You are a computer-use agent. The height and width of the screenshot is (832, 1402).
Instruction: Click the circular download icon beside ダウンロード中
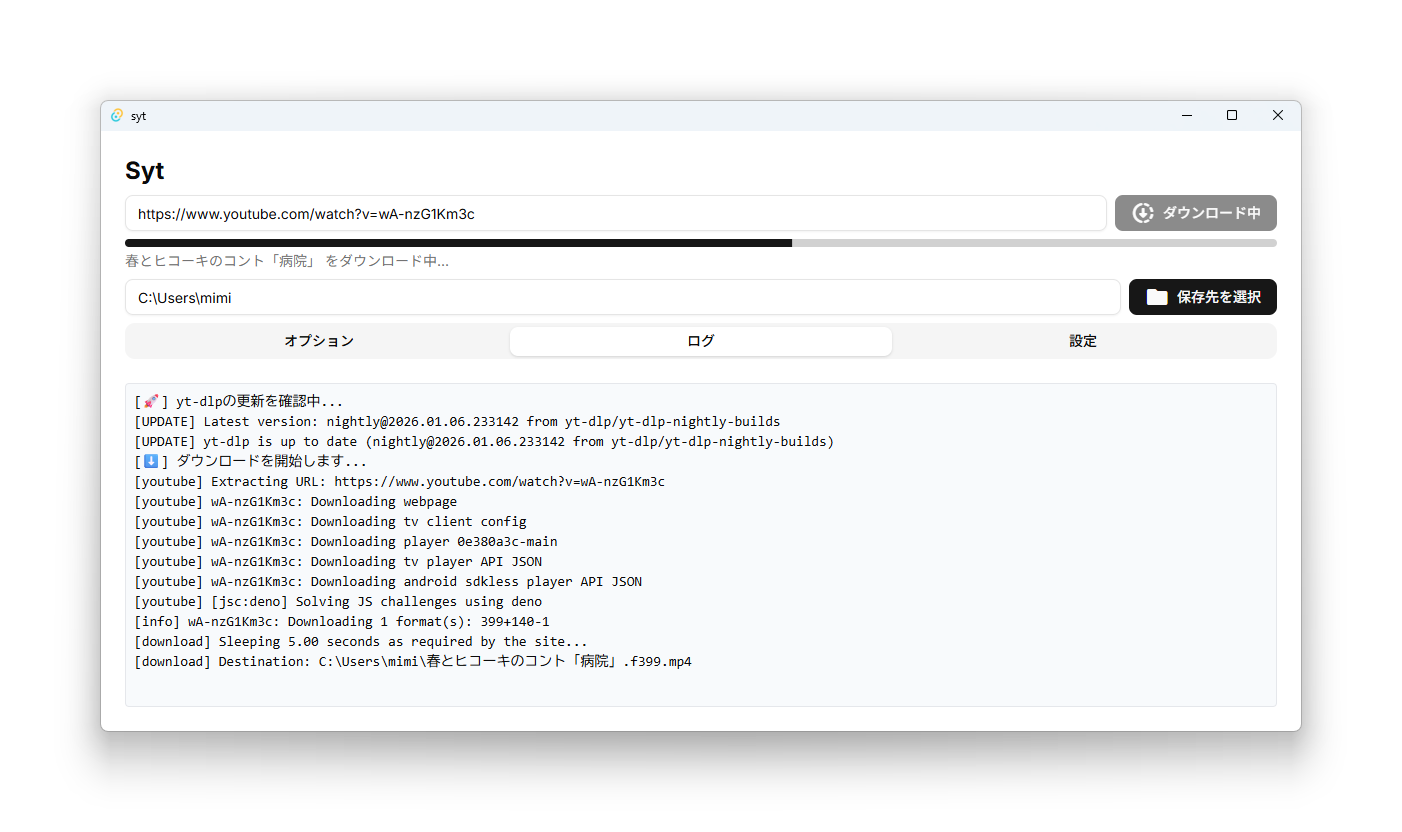pyautogui.click(x=1142, y=213)
